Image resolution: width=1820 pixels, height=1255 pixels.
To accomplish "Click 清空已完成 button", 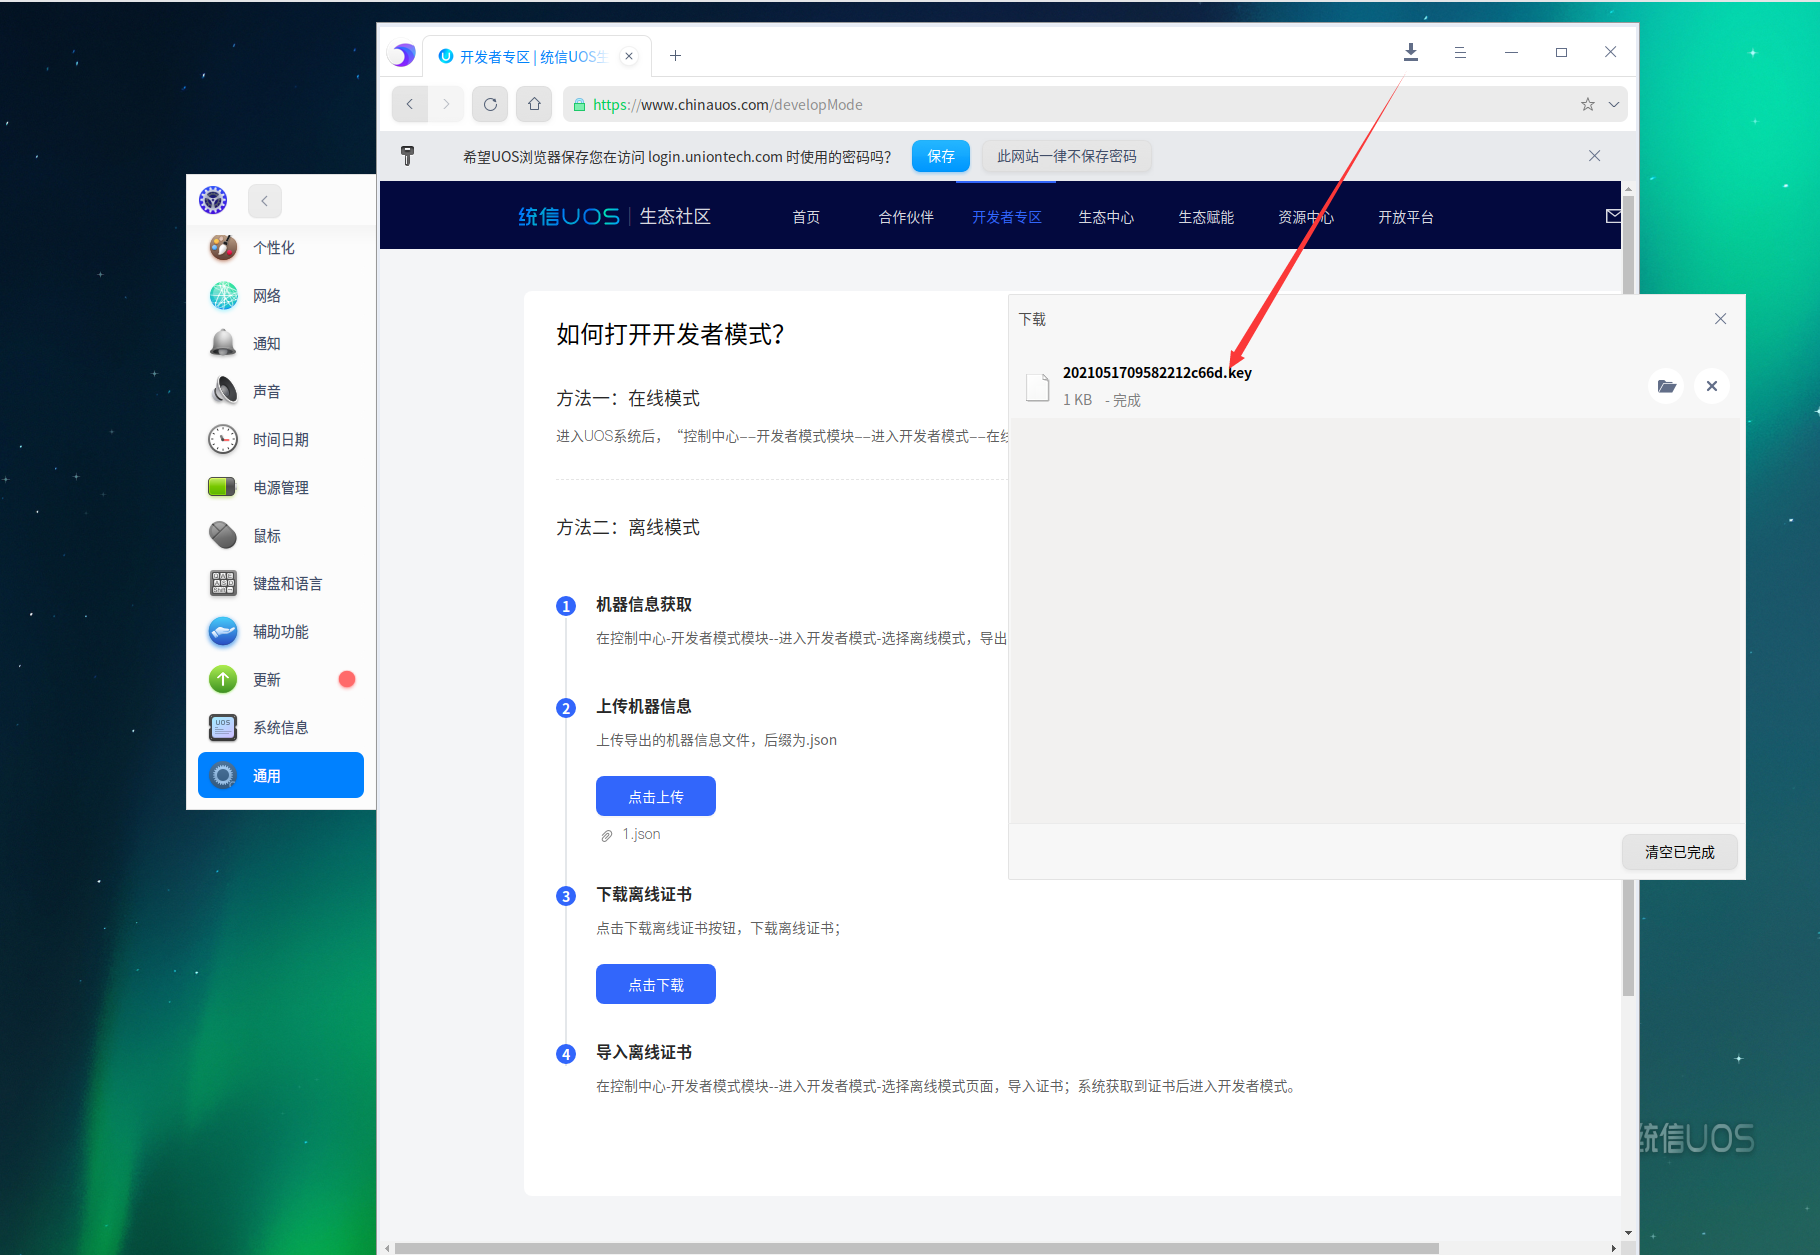I will click(x=1679, y=852).
